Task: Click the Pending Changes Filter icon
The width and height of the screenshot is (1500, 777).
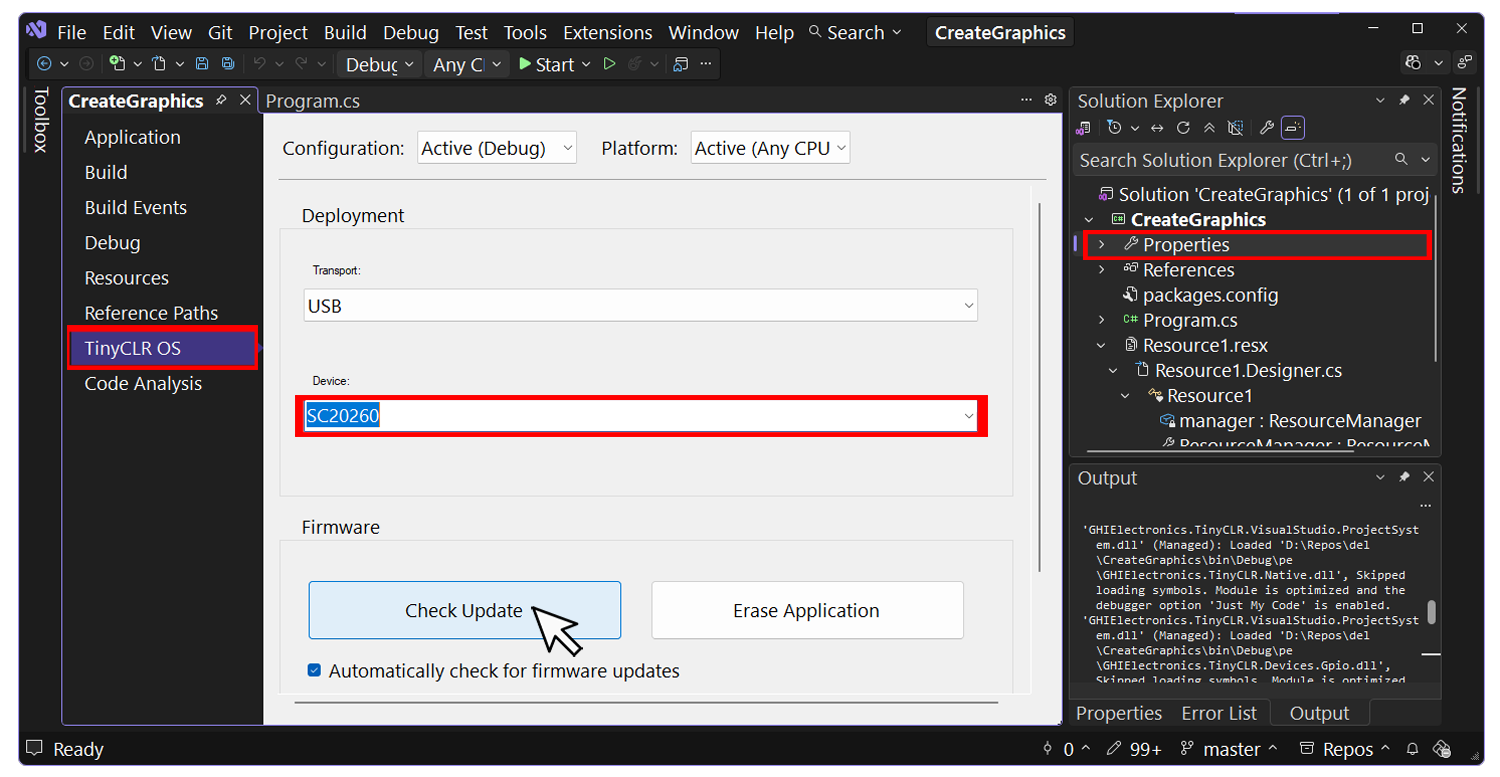Action: point(1115,128)
